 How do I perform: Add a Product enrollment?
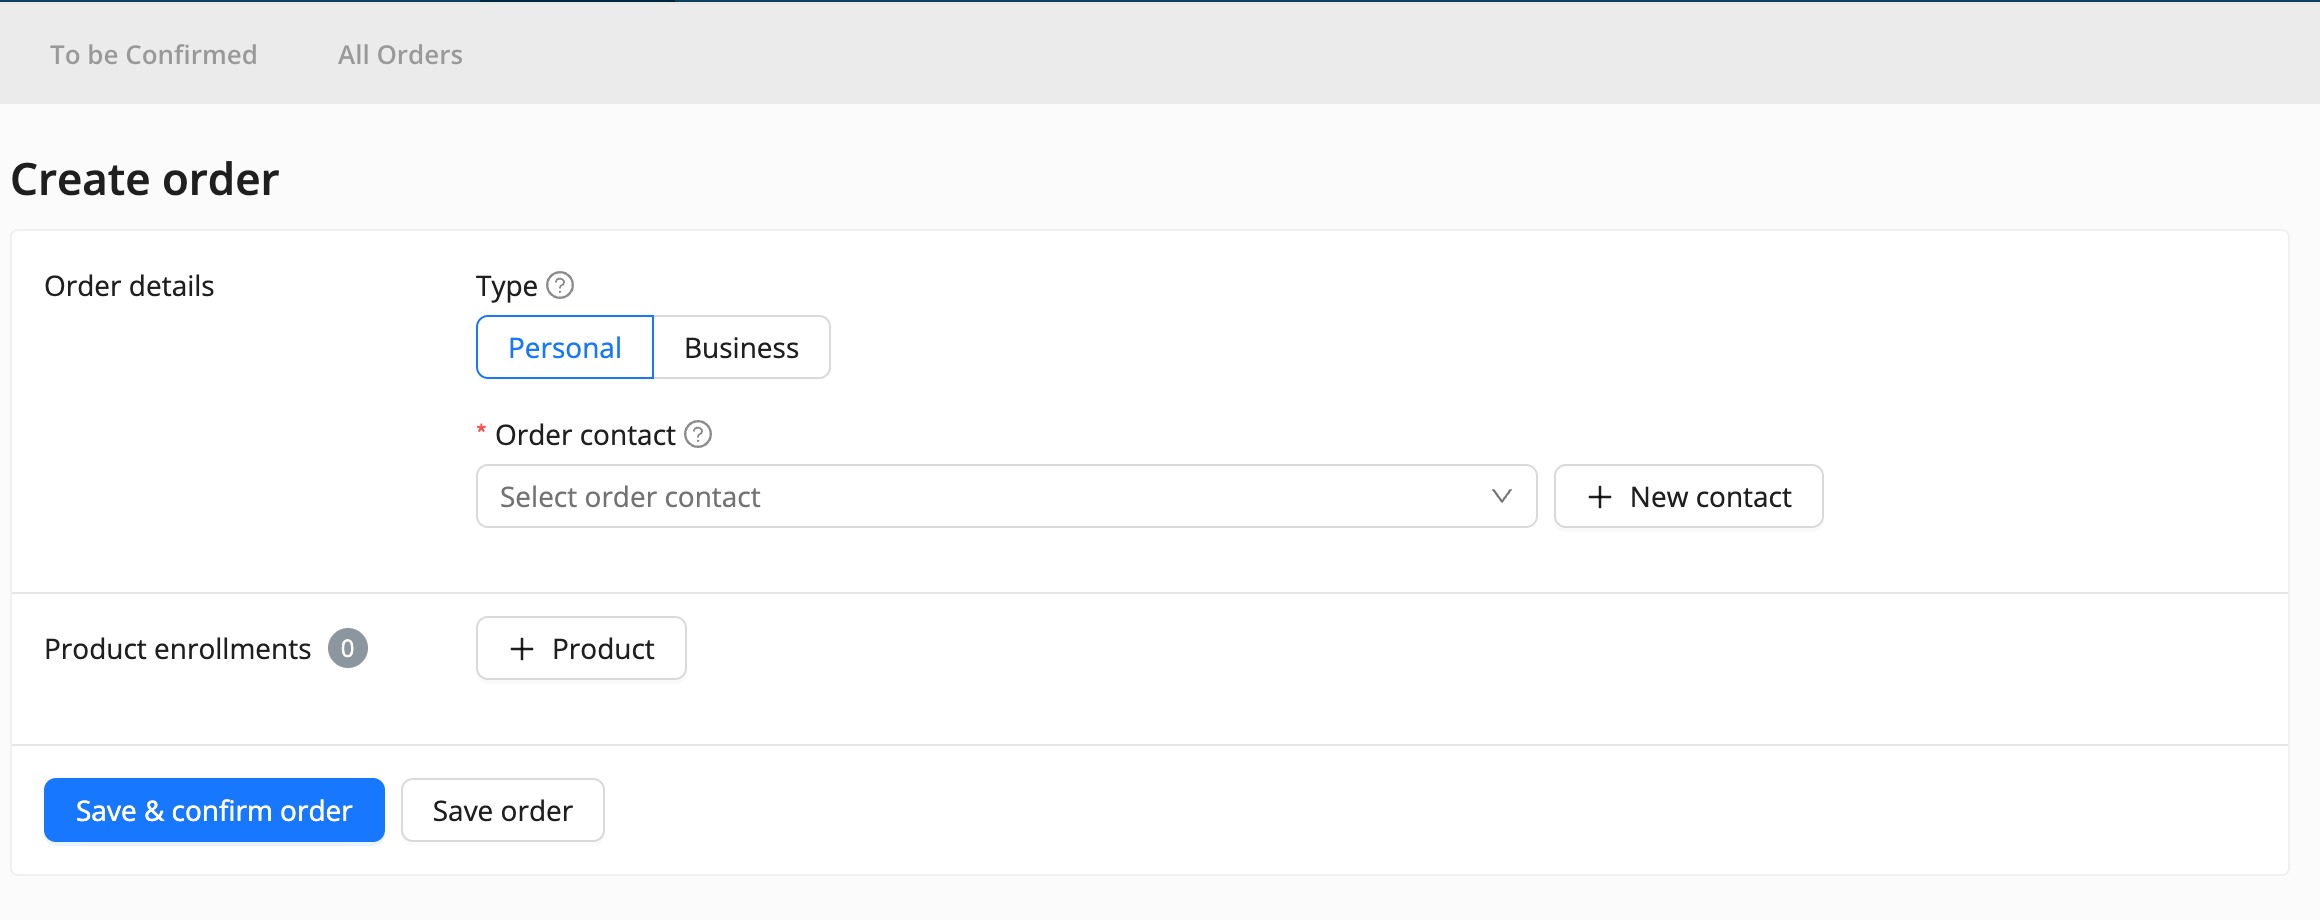click(x=581, y=649)
